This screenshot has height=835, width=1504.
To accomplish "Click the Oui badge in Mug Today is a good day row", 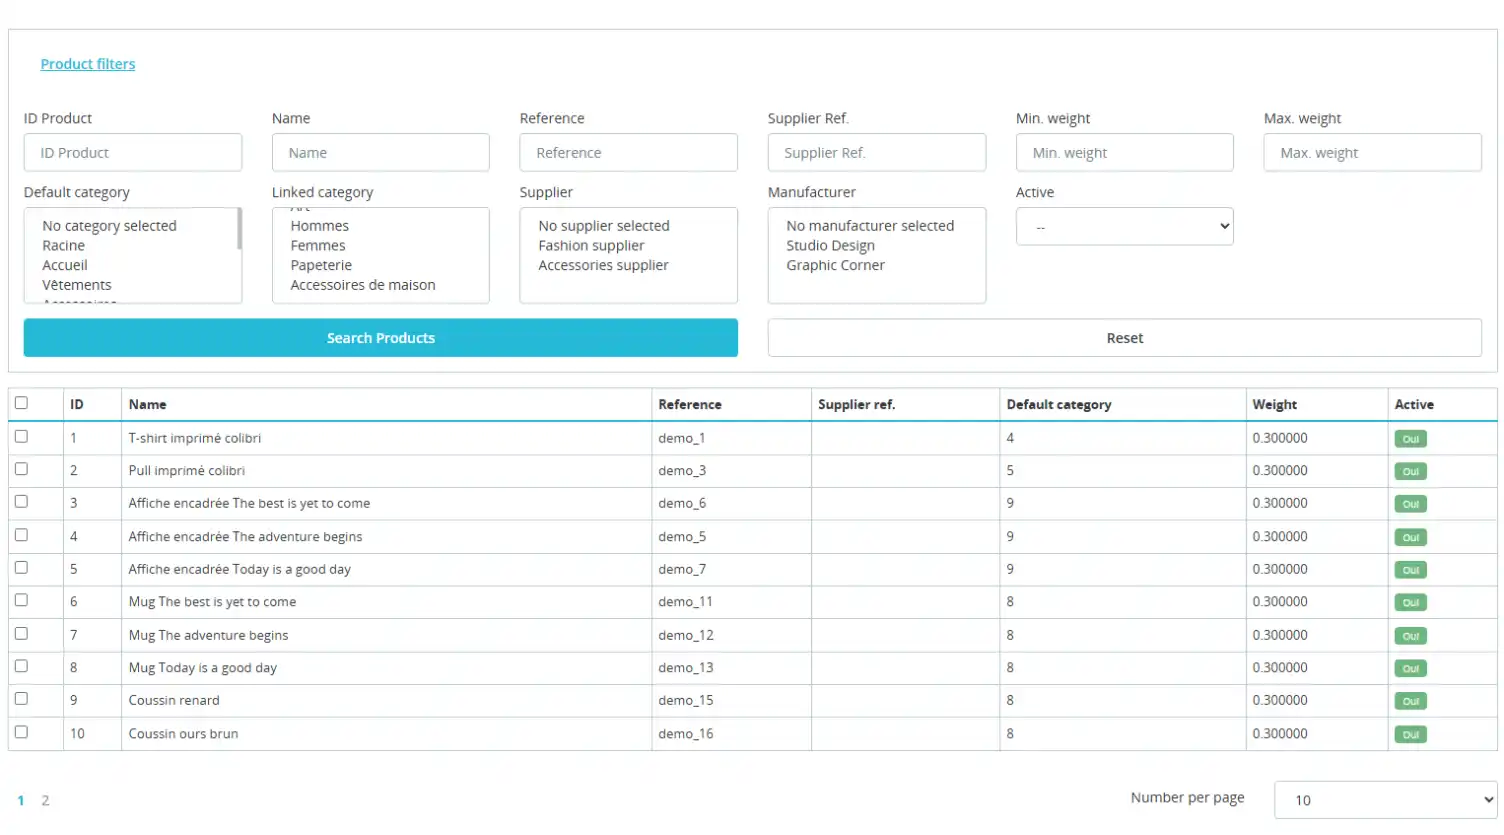I will coord(1410,669).
